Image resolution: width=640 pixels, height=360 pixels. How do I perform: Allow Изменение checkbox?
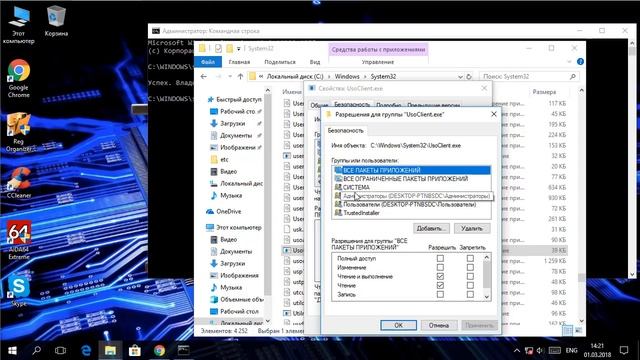(x=440, y=267)
